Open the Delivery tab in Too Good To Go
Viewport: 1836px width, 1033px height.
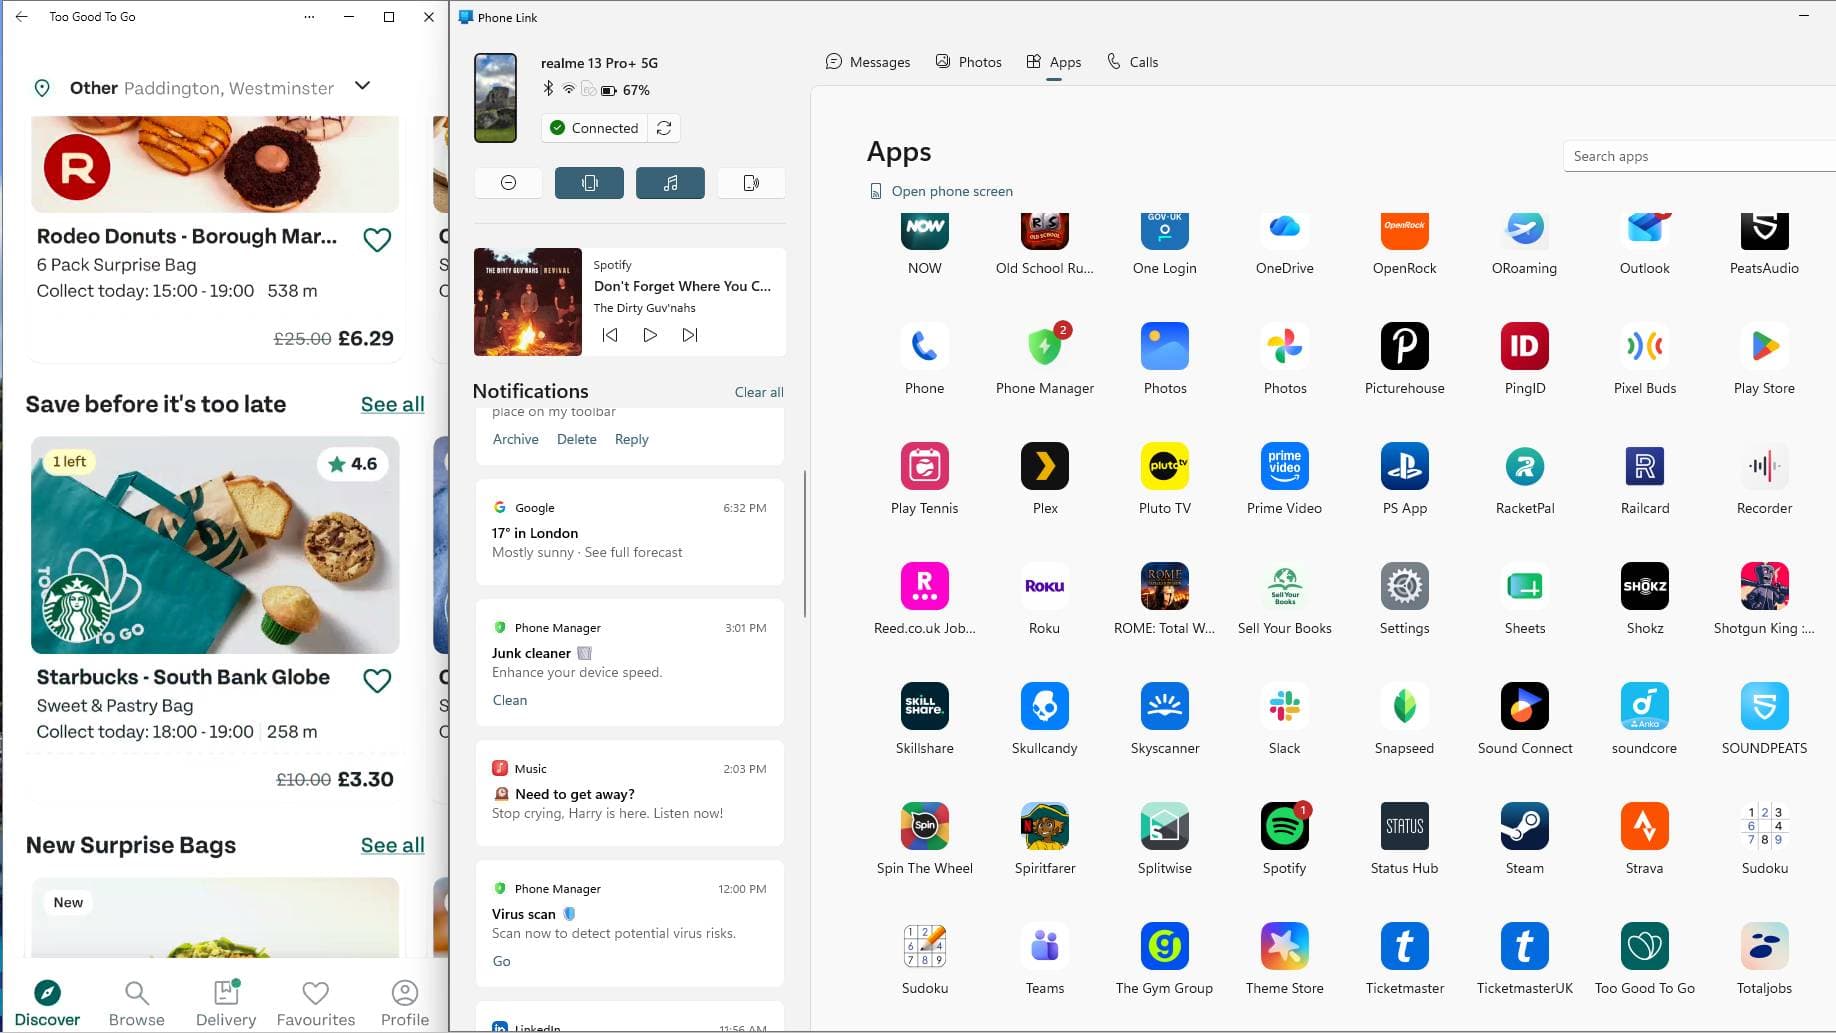tap(226, 1004)
